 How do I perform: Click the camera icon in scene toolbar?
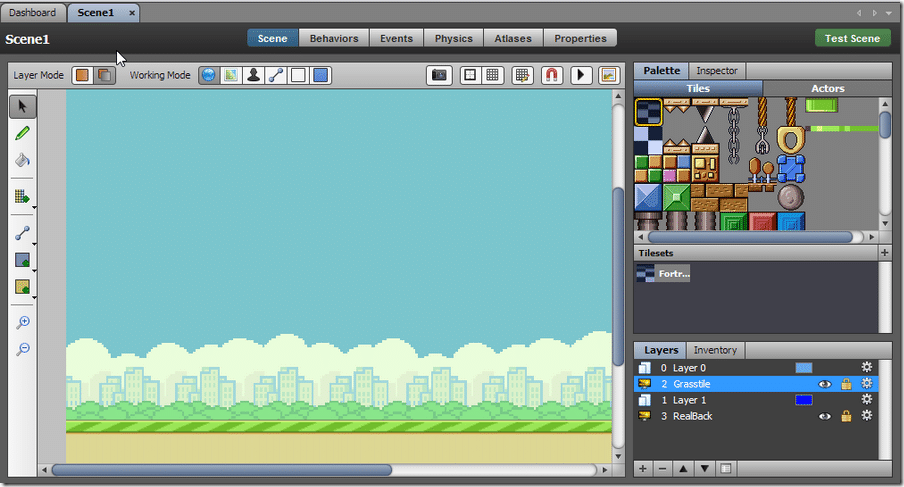tap(439, 75)
